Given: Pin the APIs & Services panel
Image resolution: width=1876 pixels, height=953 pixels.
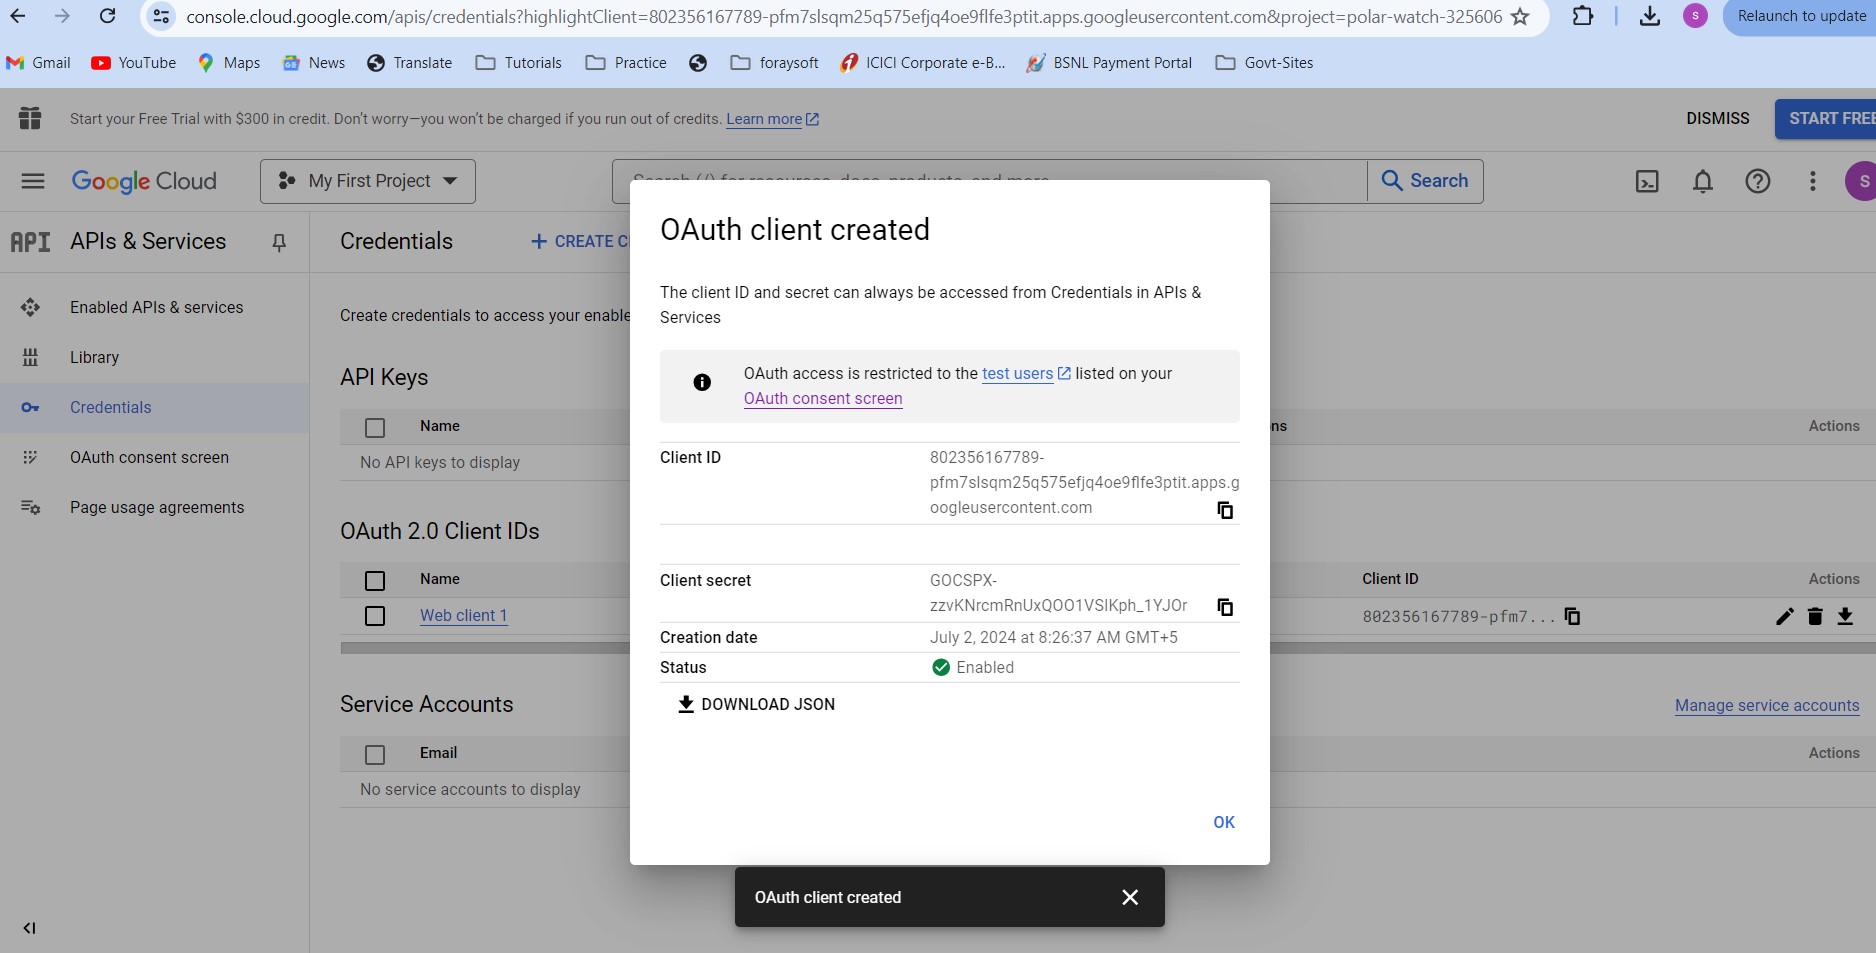Looking at the screenshot, I should [279, 242].
